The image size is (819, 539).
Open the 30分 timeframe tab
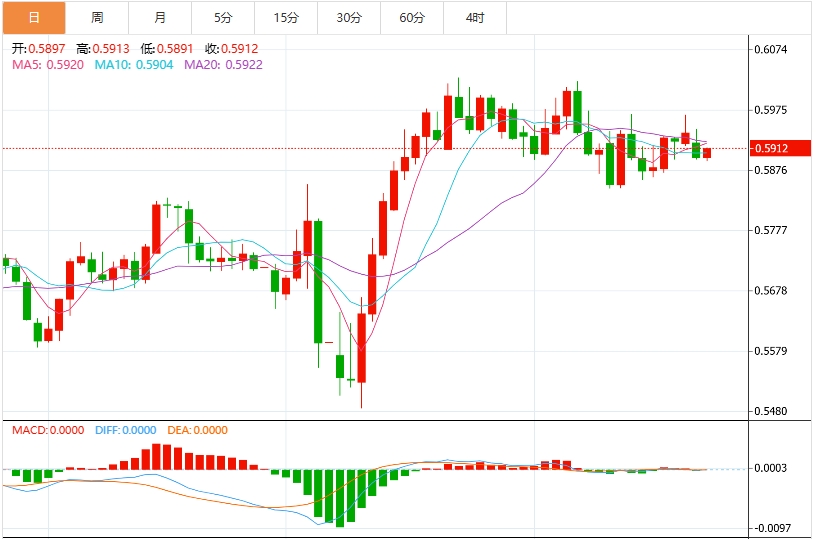pyautogui.click(x=349, y=18)
